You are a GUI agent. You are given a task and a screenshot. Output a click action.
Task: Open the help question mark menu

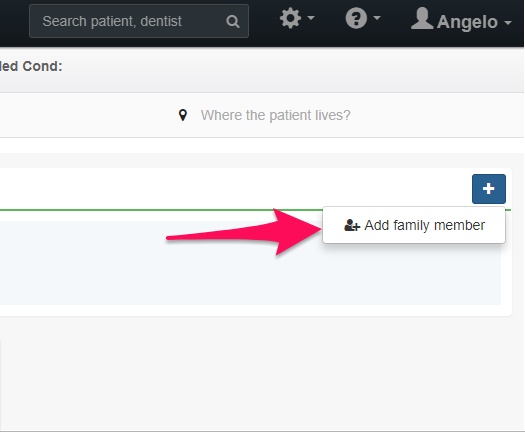click(356, 18)
